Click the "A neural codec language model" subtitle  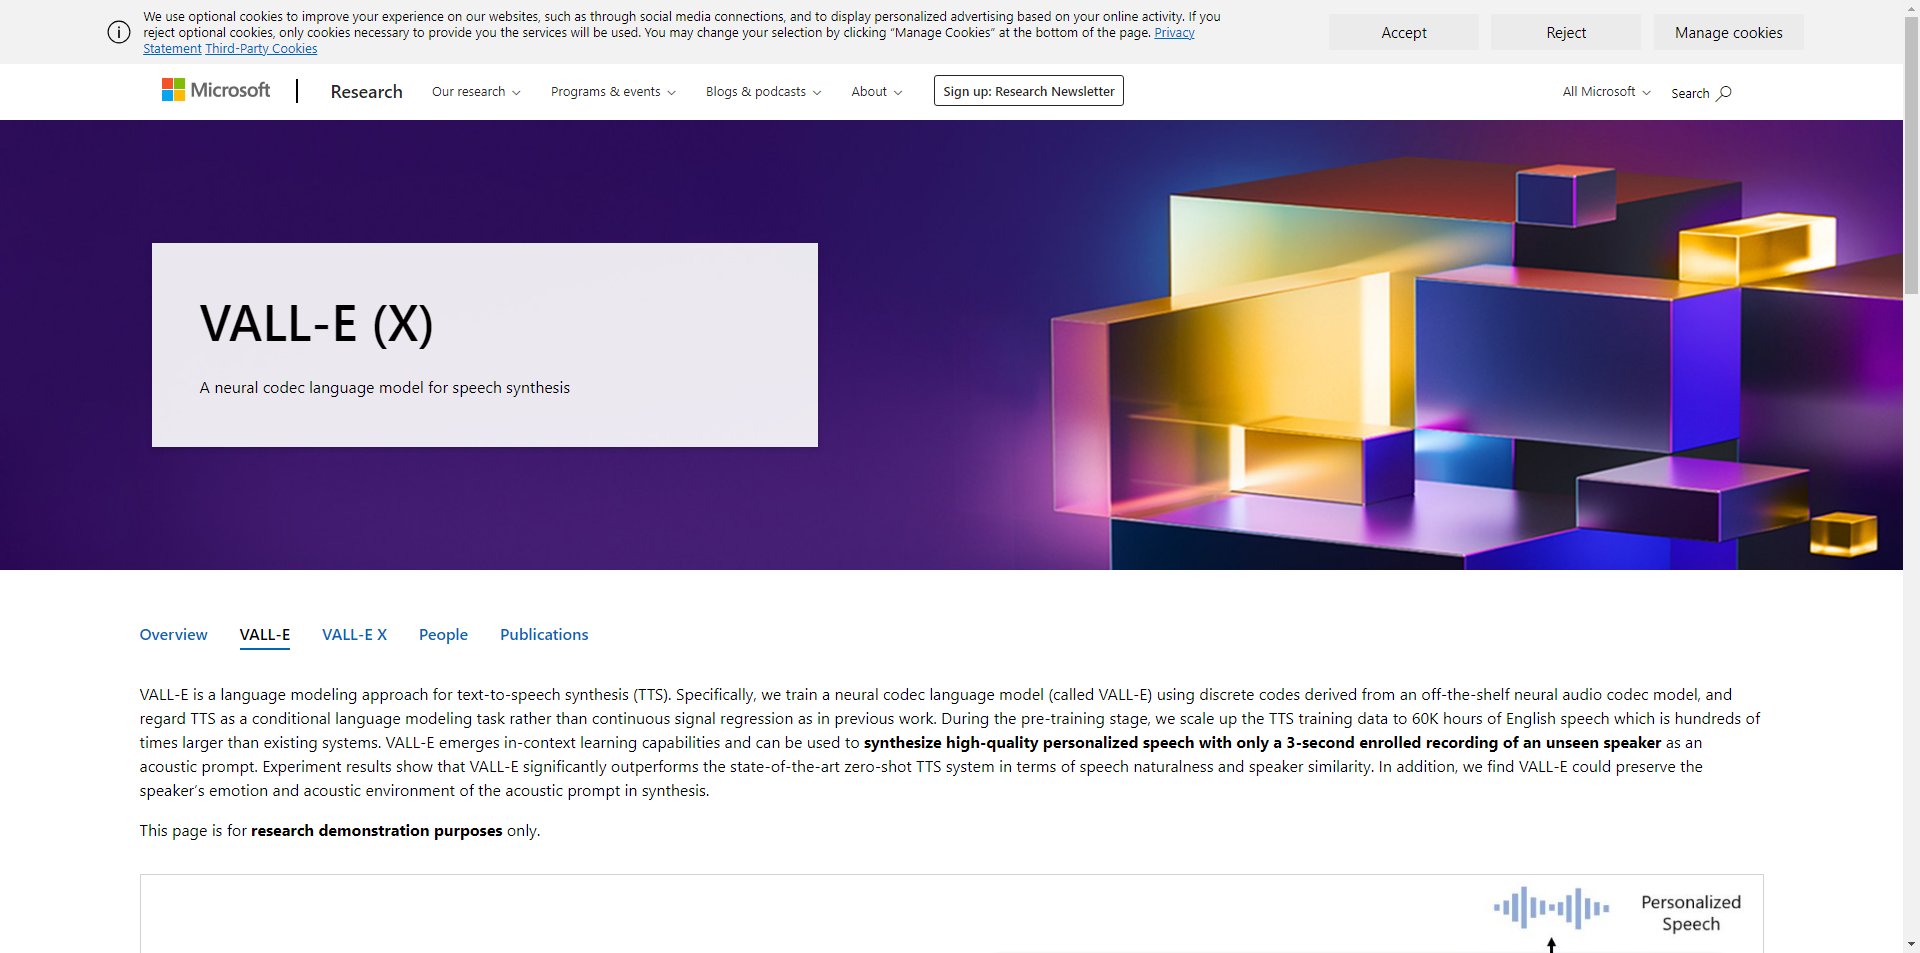pyautogui.click(x=385, y=387)
